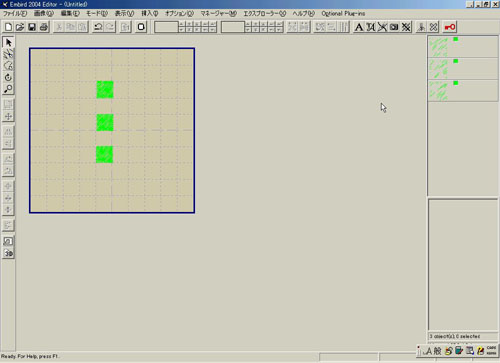Click the first numeric input field in toolbar

click(166, 27)
